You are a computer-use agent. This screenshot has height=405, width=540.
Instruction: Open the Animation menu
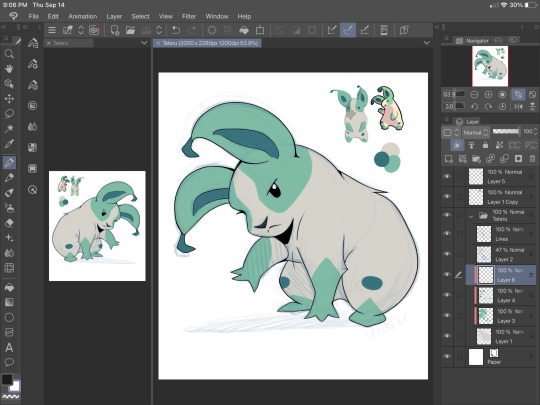click(x=83, y=16)
